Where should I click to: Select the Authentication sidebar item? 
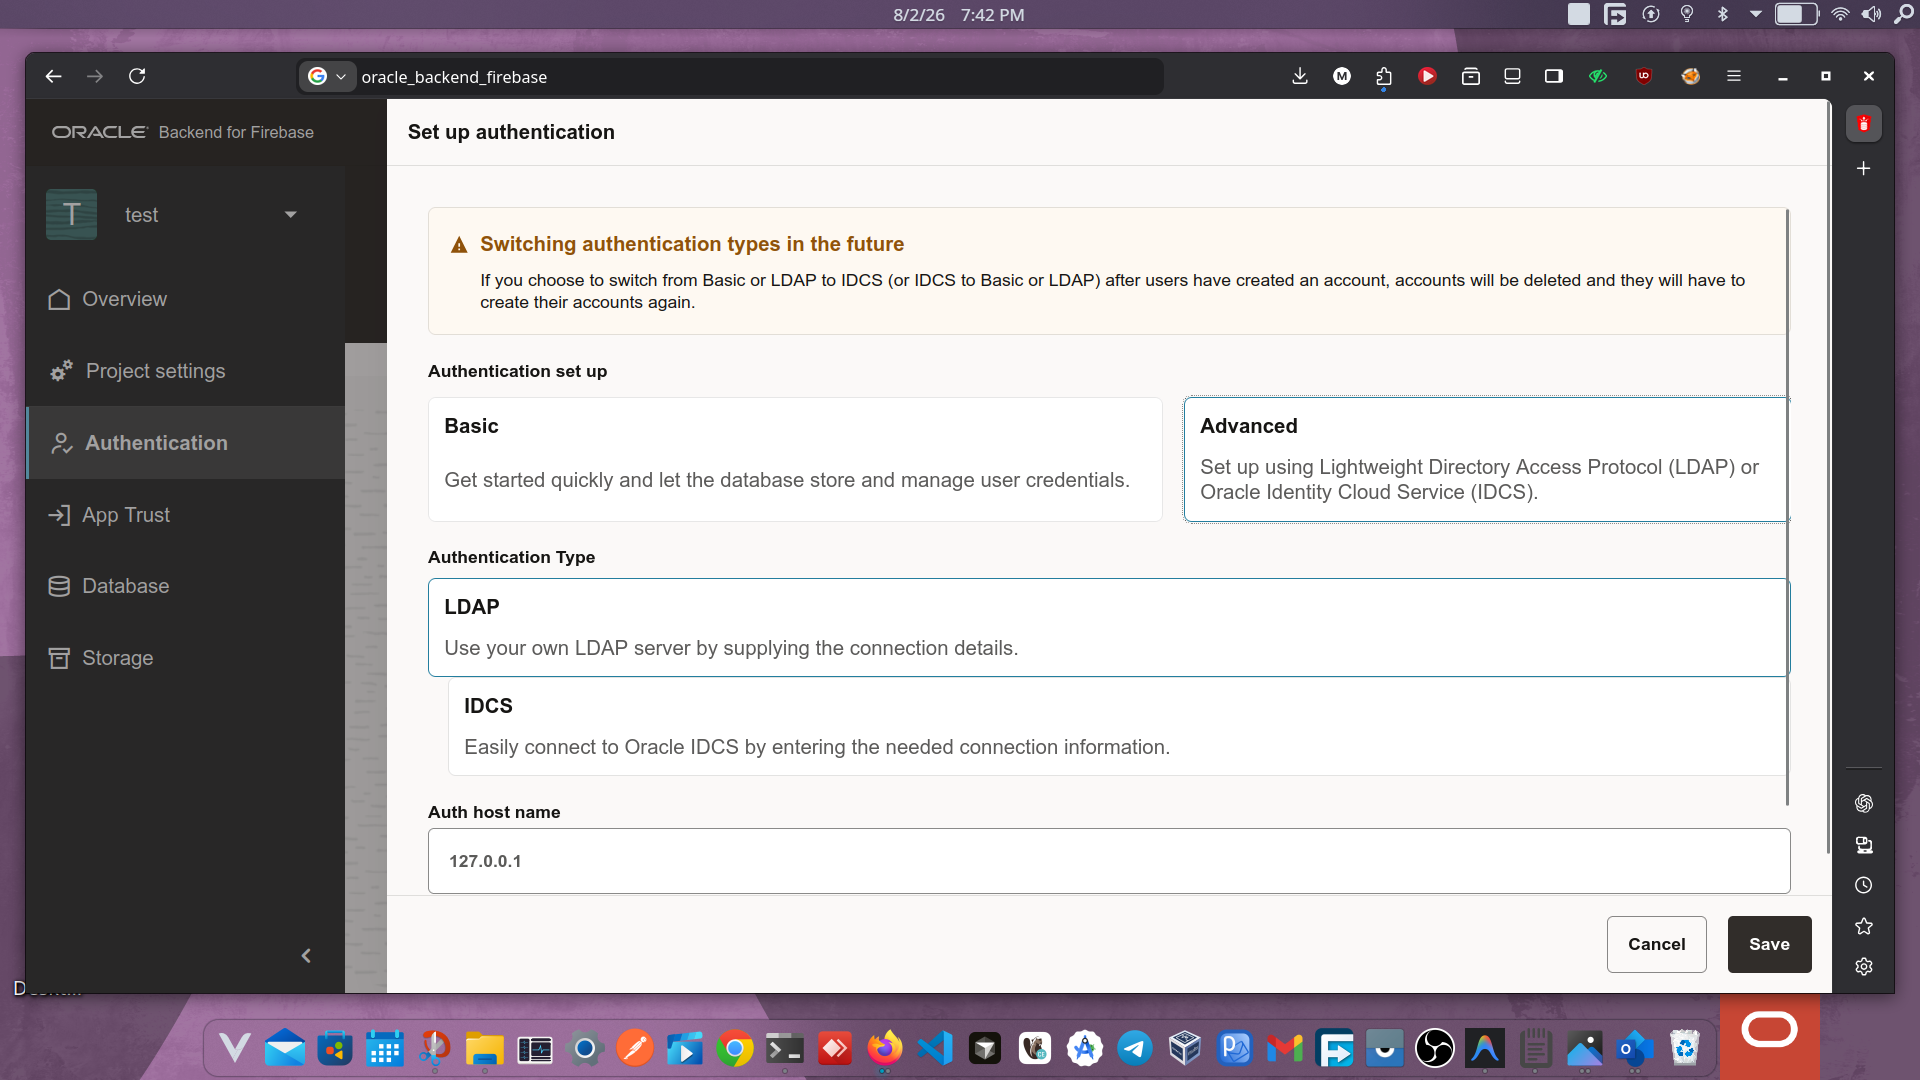[186, 443]
